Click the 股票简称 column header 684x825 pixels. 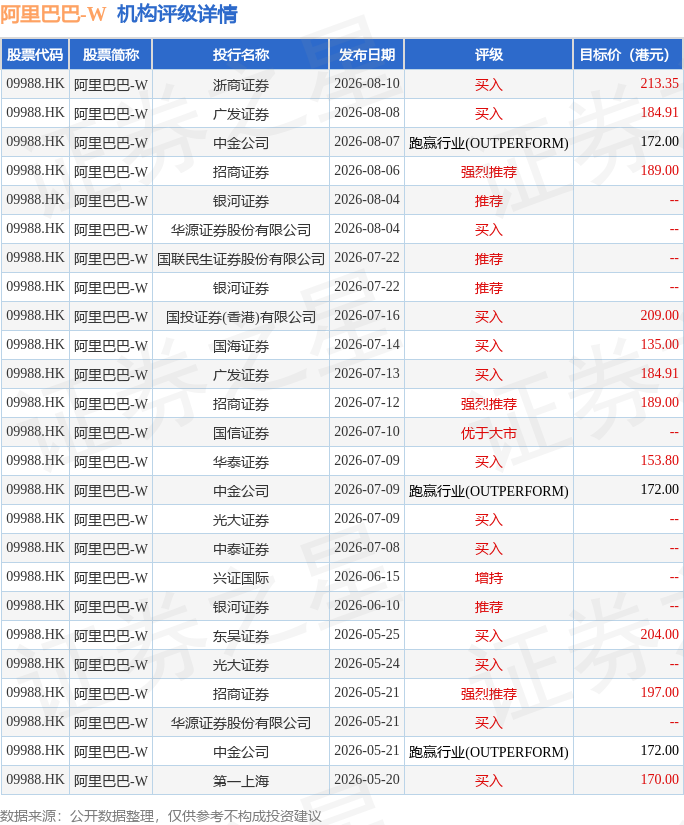[x=110, y=54]
